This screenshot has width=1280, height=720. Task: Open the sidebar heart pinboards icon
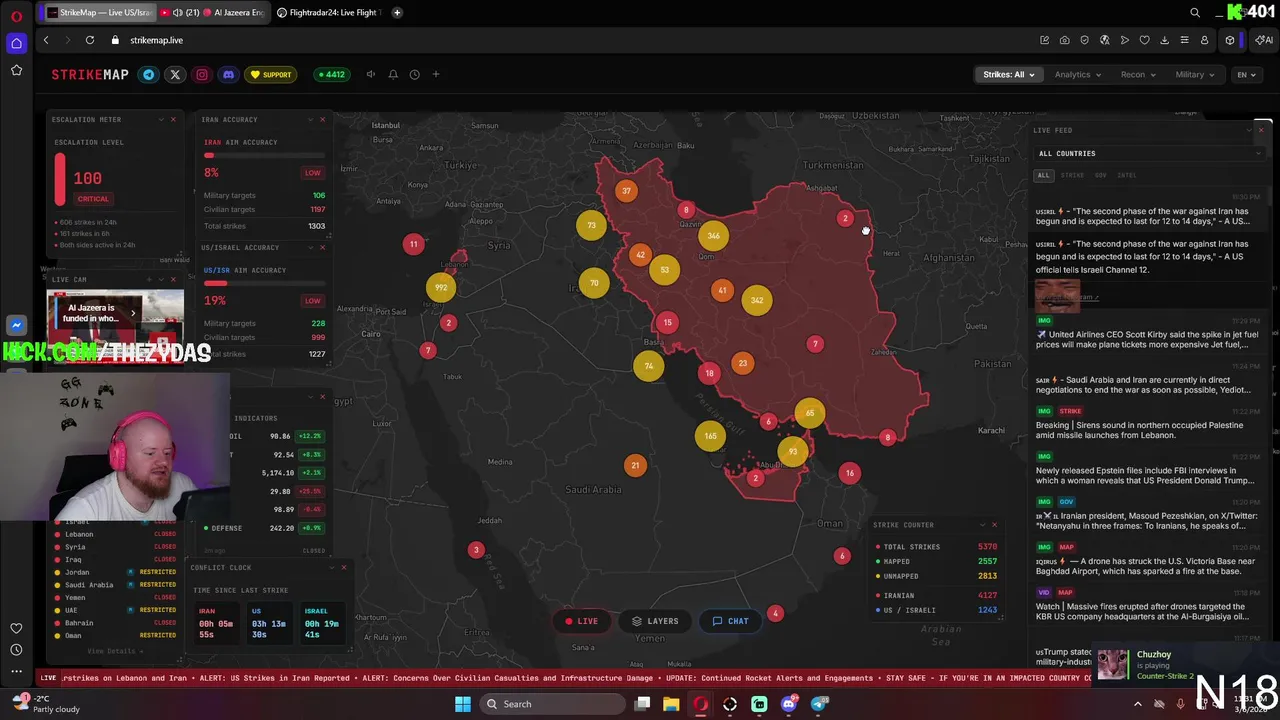tap(16, 628)
